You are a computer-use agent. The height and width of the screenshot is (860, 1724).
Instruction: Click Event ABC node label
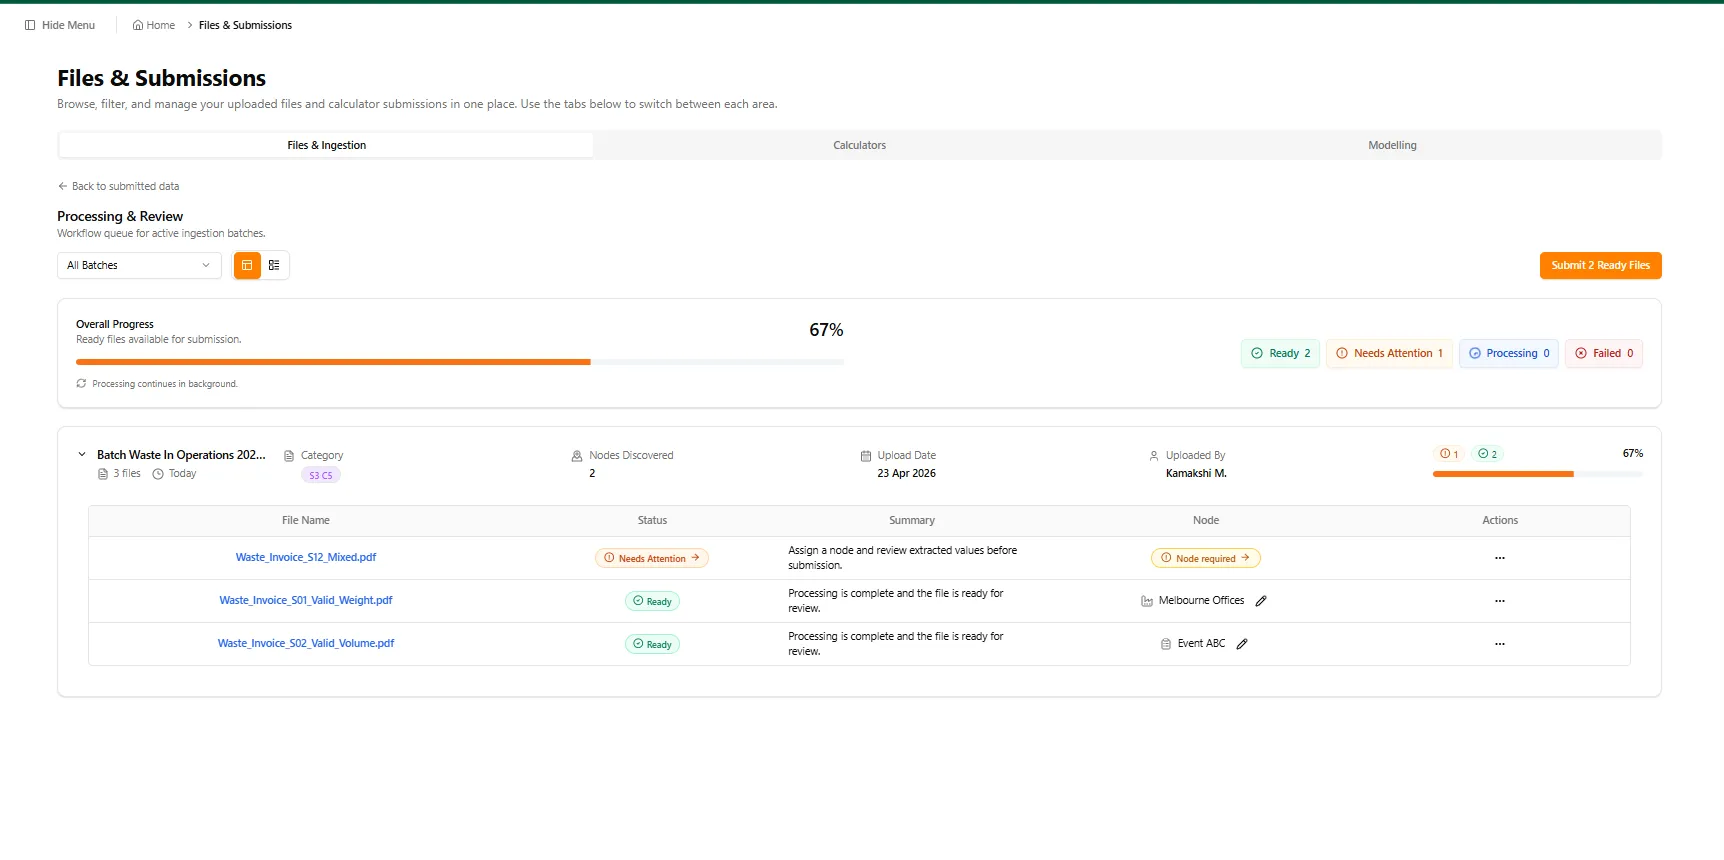1201,643
